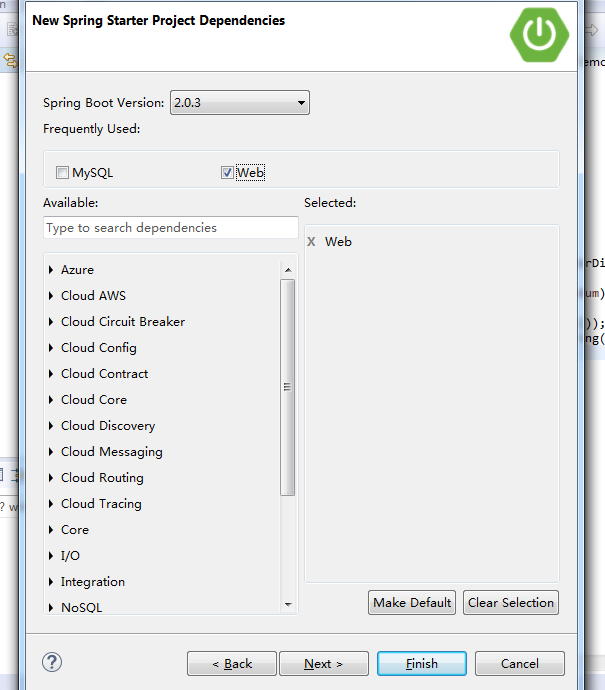Click the Clear Selection button
Viewport: 605px width, 690px height.
511,602
